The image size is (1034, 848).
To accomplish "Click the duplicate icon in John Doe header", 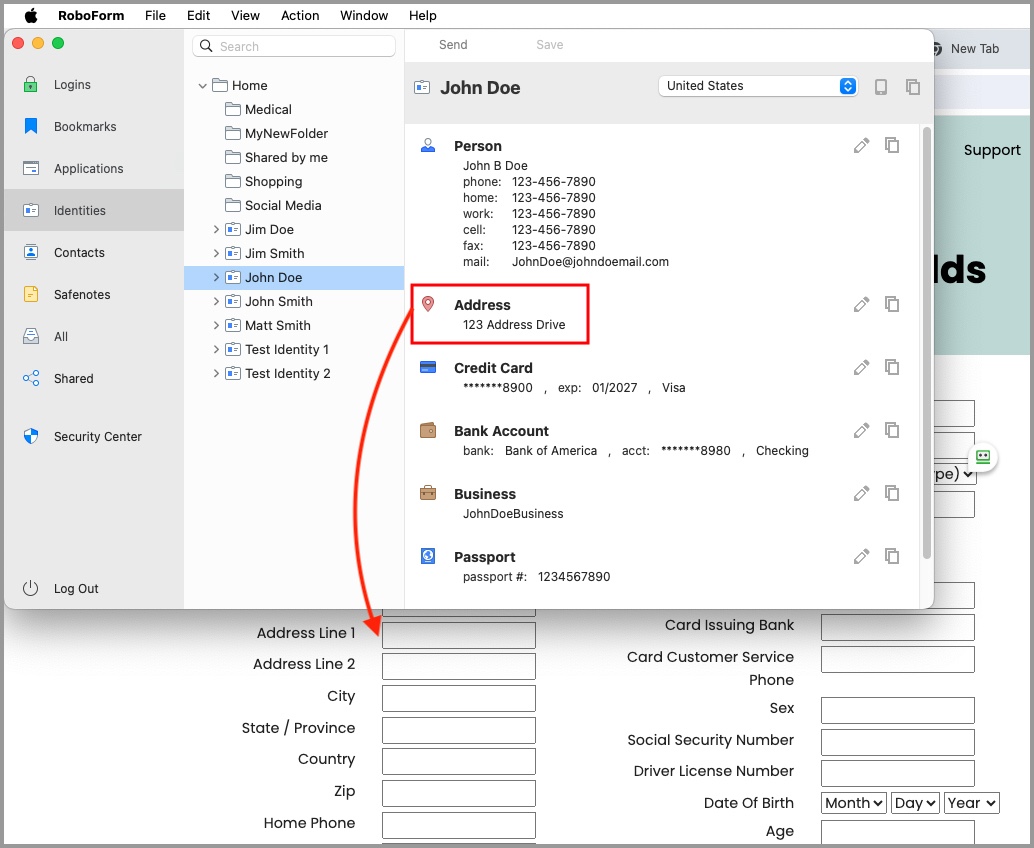I will (x=913, y=86).
